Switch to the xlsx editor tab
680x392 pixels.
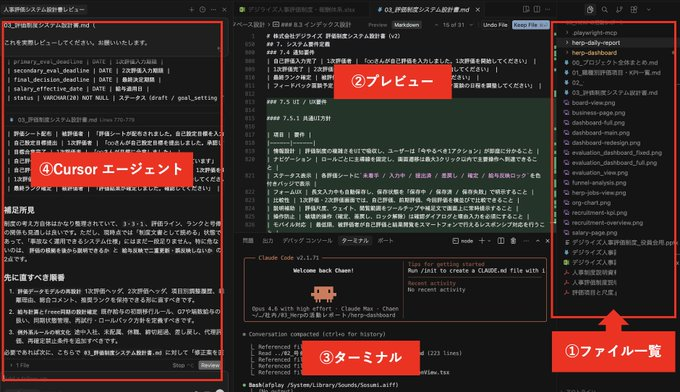pyautogui.click(x=301, y=9)
